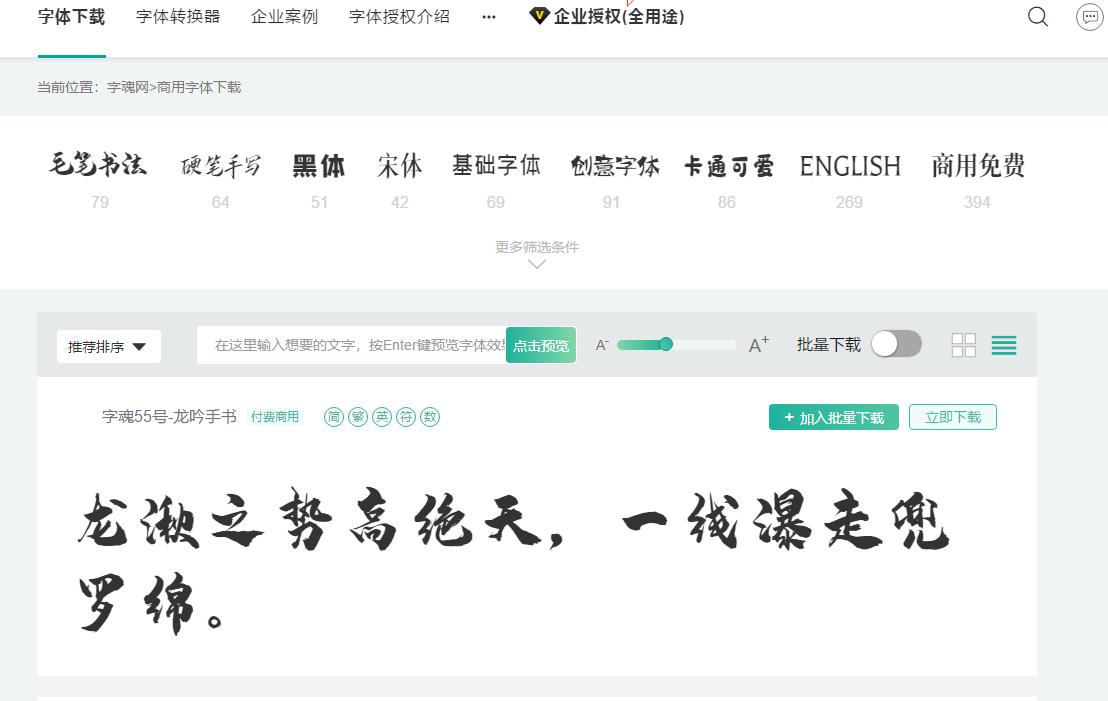Click the font preview text input field

click(x=350, y=345)
